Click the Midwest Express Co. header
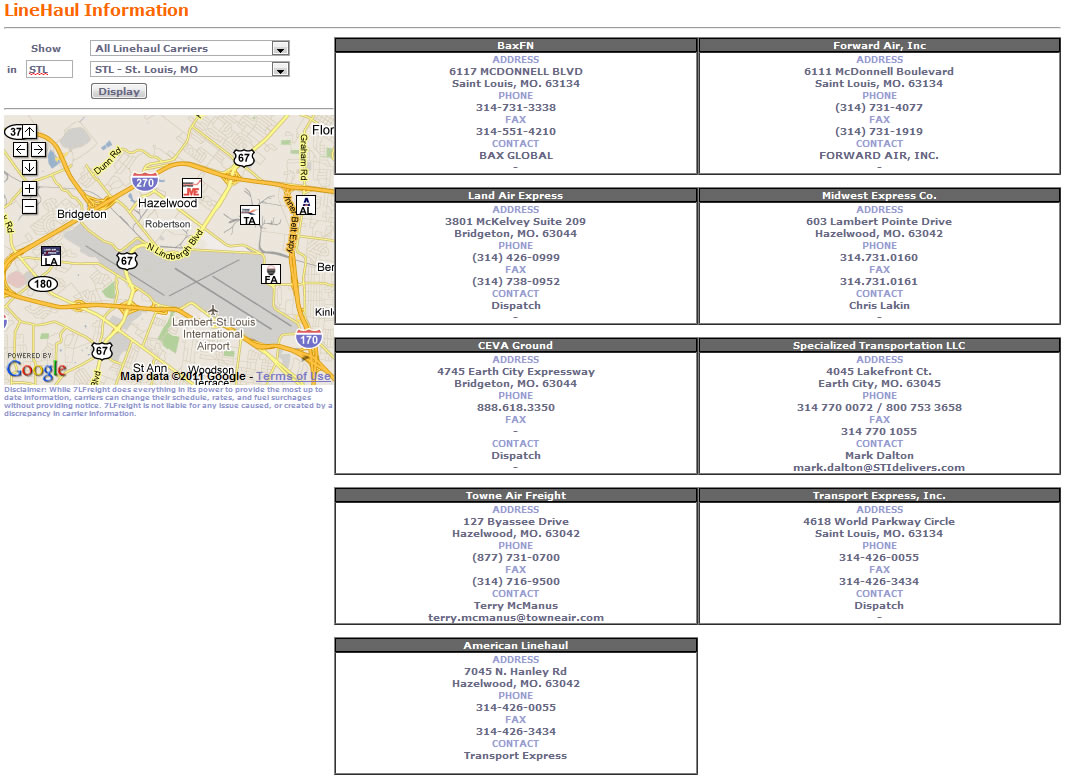 click(879, 195)
